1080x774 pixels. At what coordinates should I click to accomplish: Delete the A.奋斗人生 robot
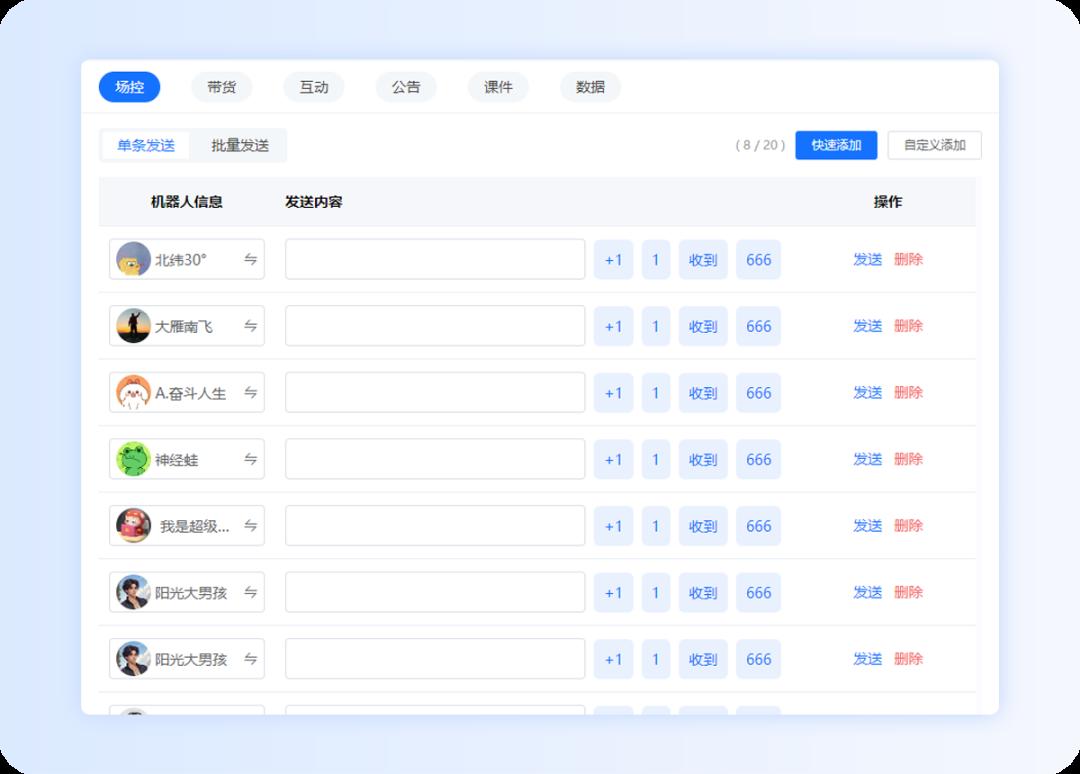pos(908,393)
